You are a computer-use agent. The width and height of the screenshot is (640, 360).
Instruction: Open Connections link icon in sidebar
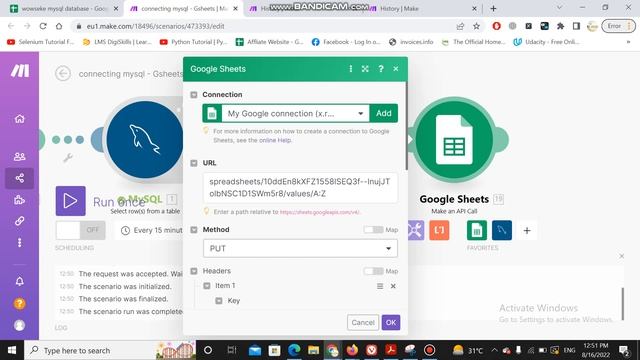click(x=19, y=221)
